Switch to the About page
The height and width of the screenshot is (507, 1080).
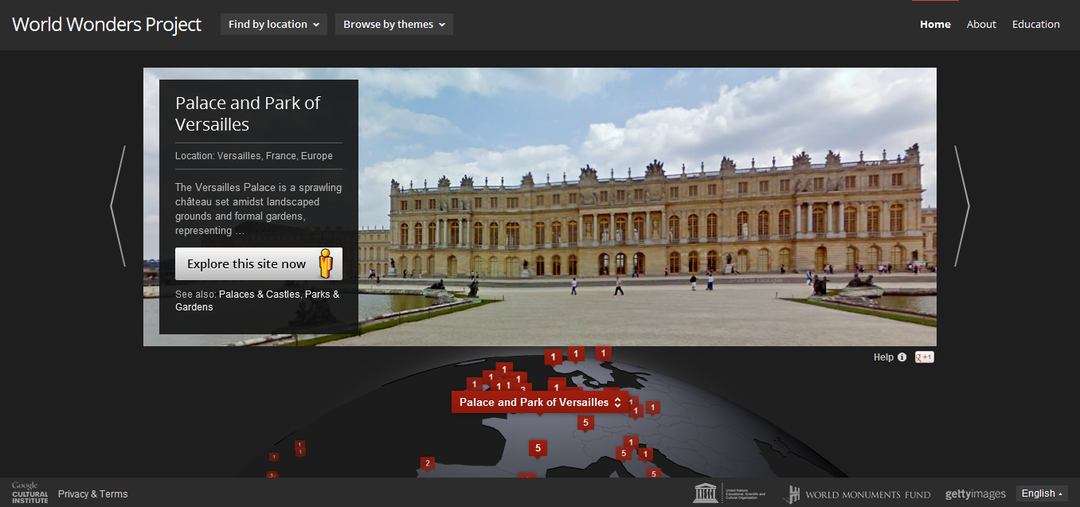tap(981, 24)
